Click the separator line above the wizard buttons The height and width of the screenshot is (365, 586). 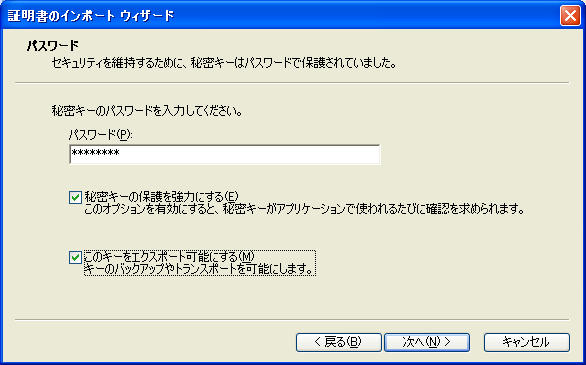pyautogui.click(x=292, y=319)
